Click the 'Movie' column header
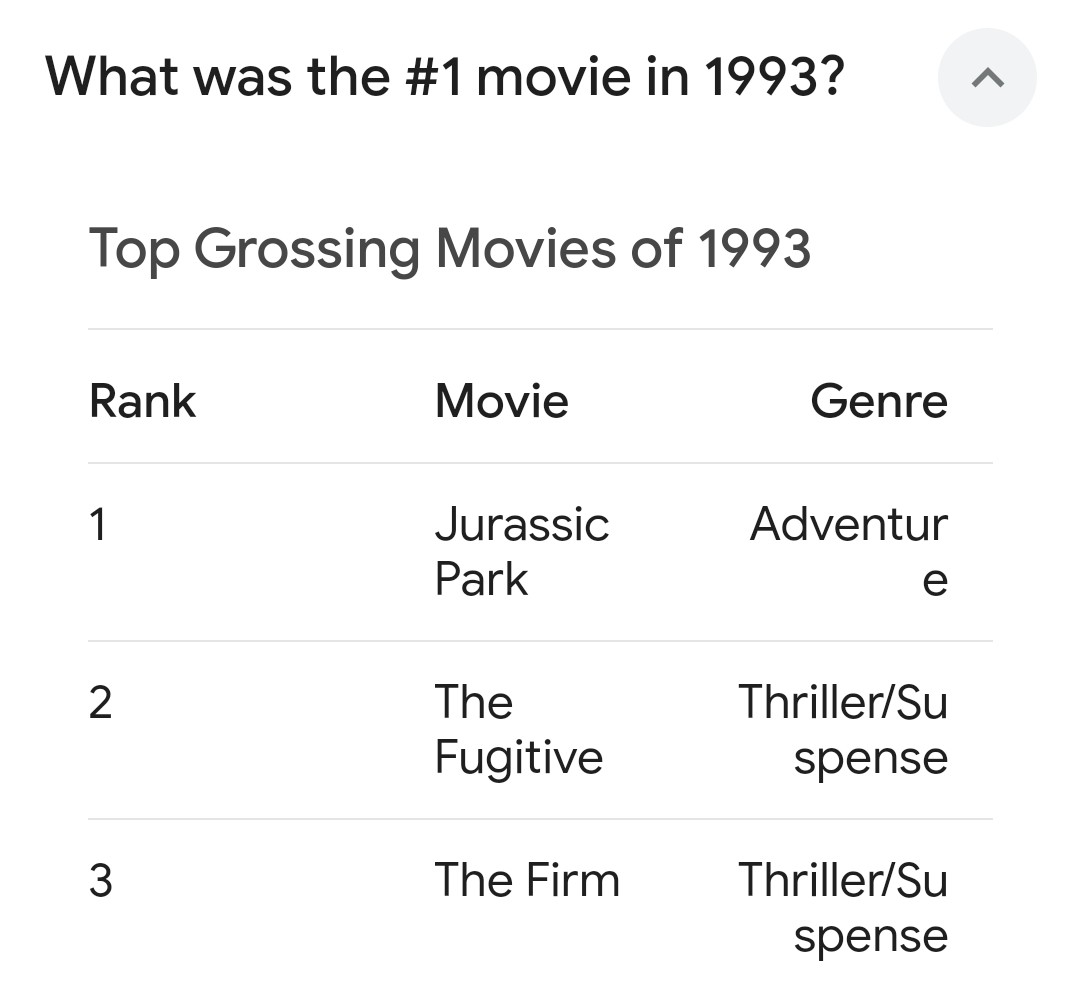The height and width of the screenshot is (988, 1080). [x=502, y=401]
